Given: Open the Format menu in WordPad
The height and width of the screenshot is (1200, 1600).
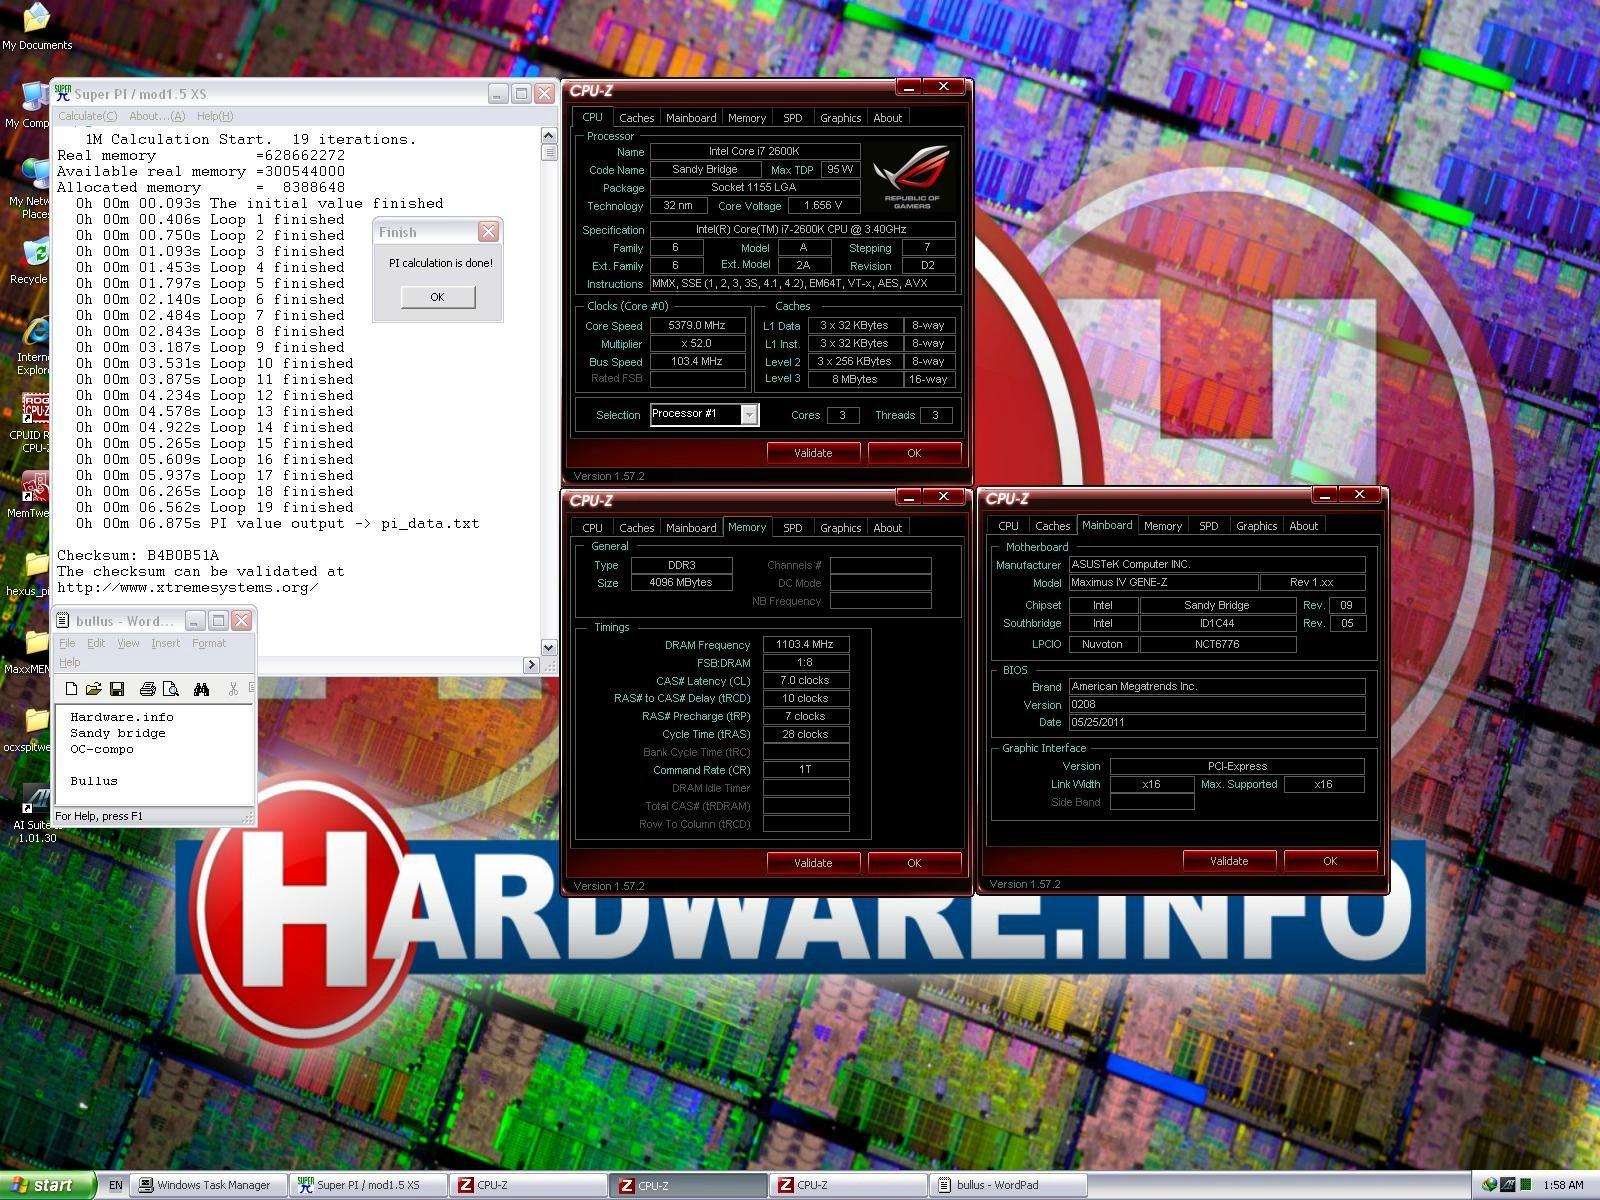Looking at the screenshot, I should pyautogui.click(x=209, y=643).
